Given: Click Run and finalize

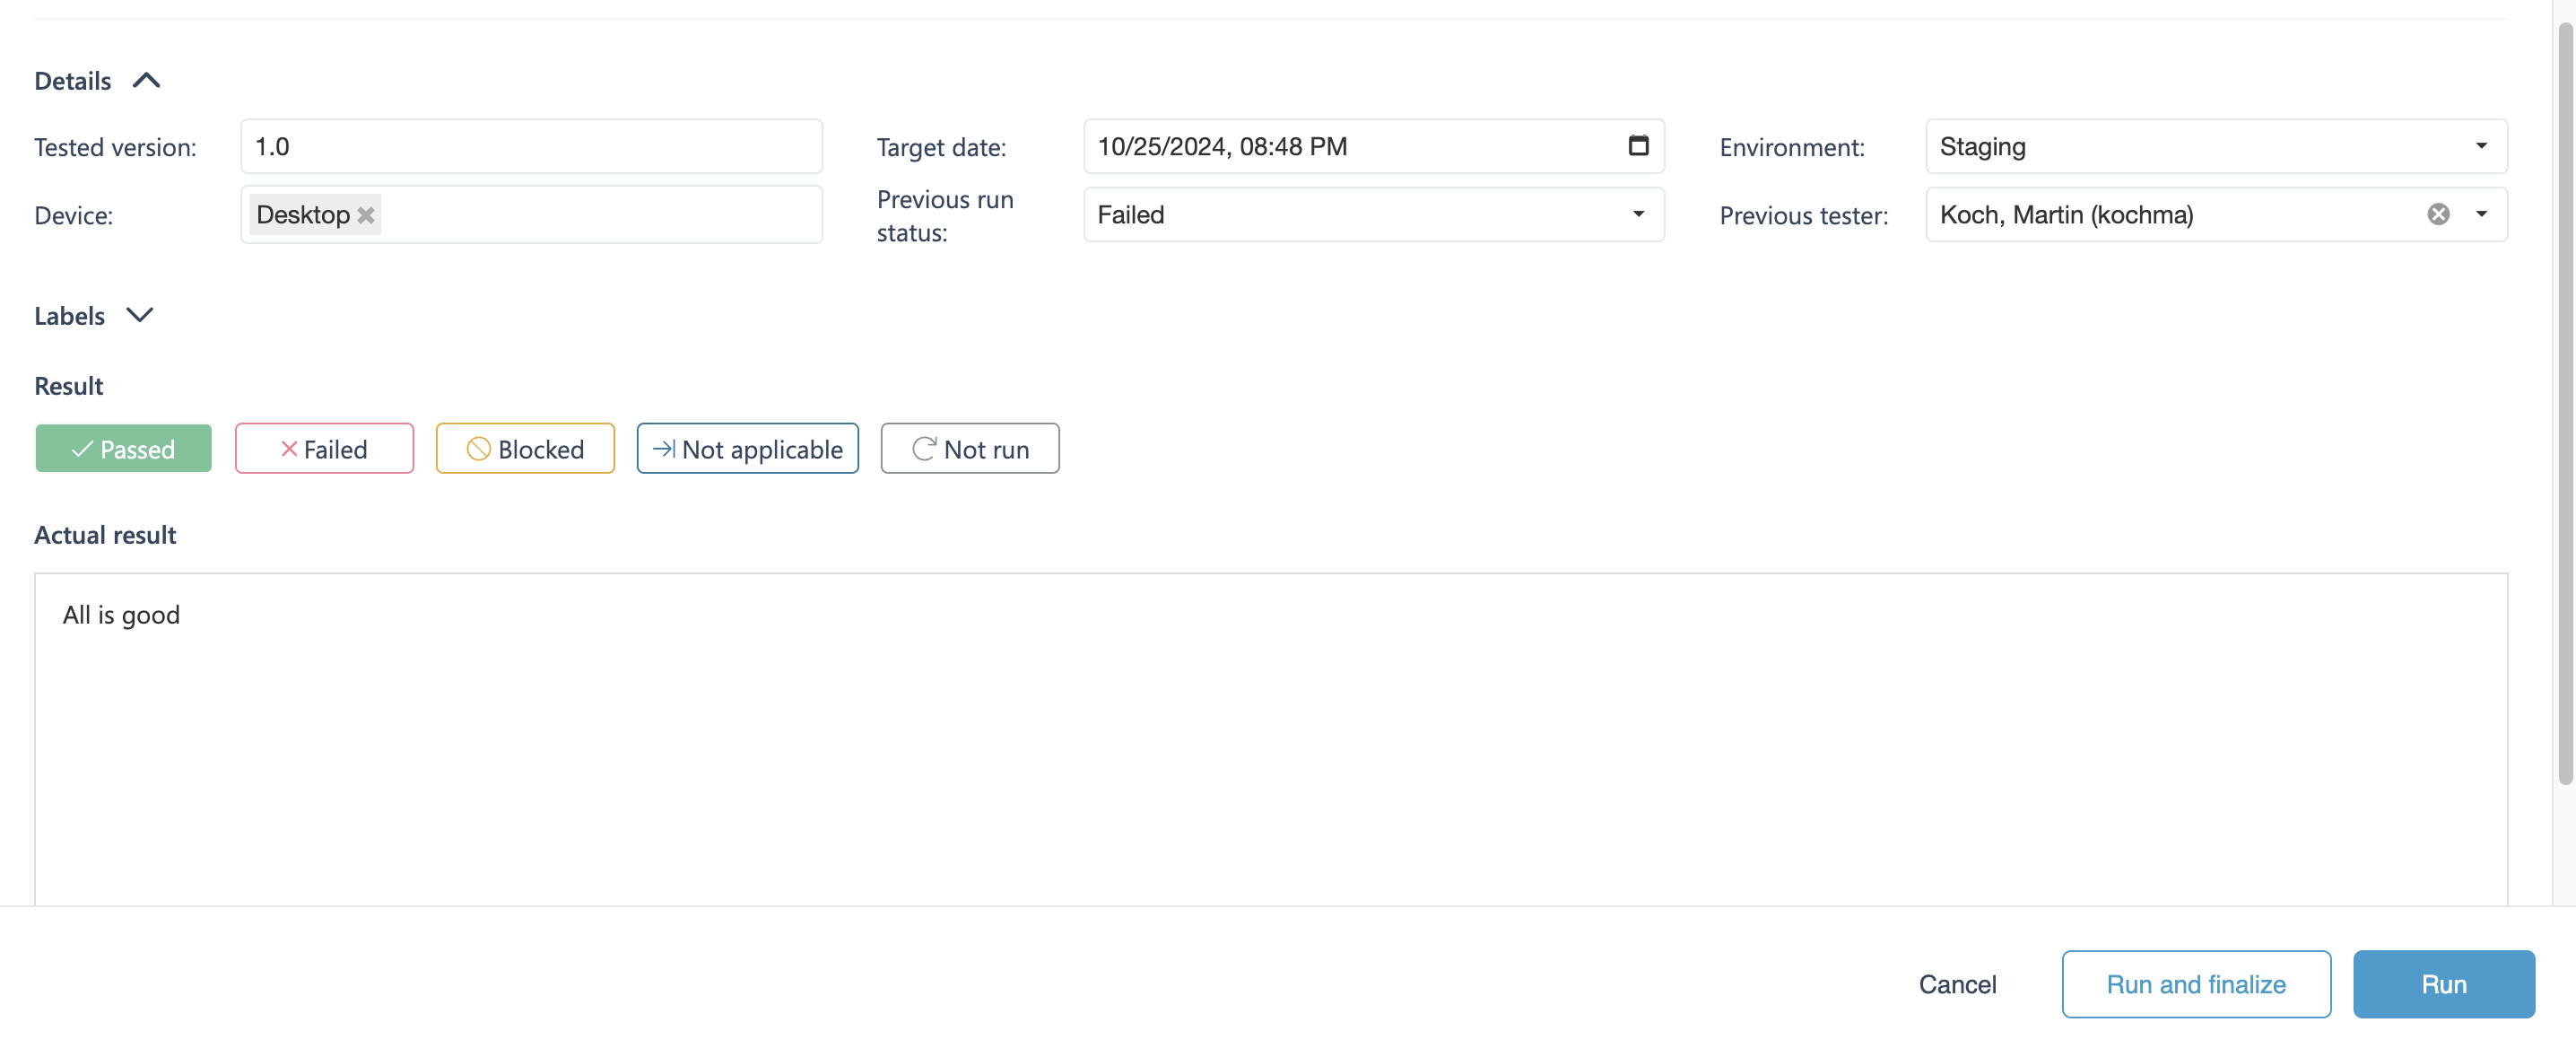Looking at the screenshot, I should click(x=2195, y=984).
